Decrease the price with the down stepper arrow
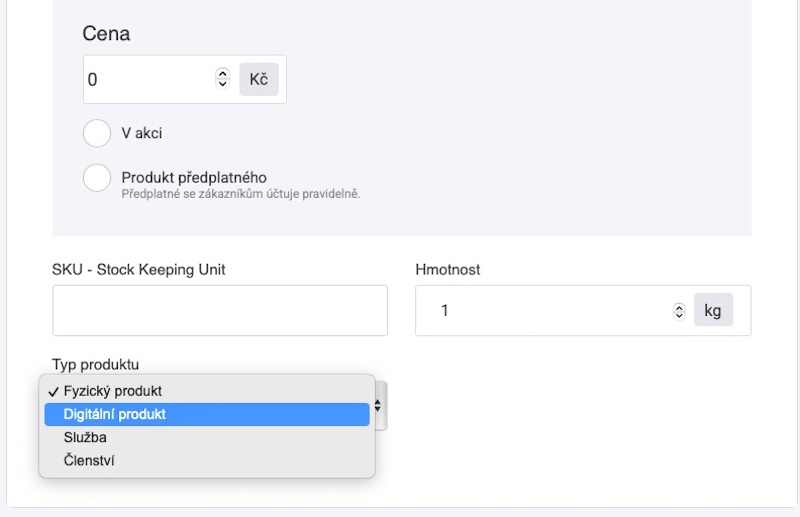 click(222, 84)
